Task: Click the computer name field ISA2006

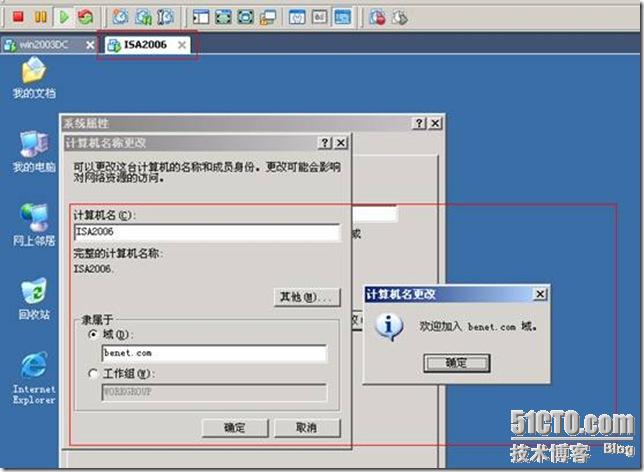Action: click(x=207, y=232)
